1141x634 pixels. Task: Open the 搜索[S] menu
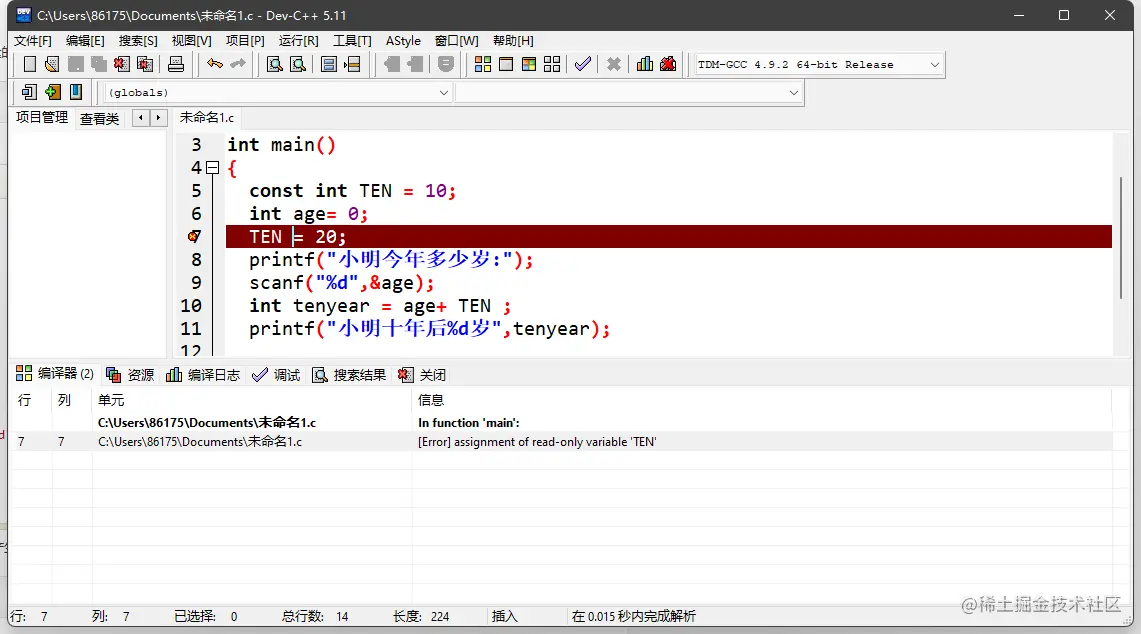point(138,41)
